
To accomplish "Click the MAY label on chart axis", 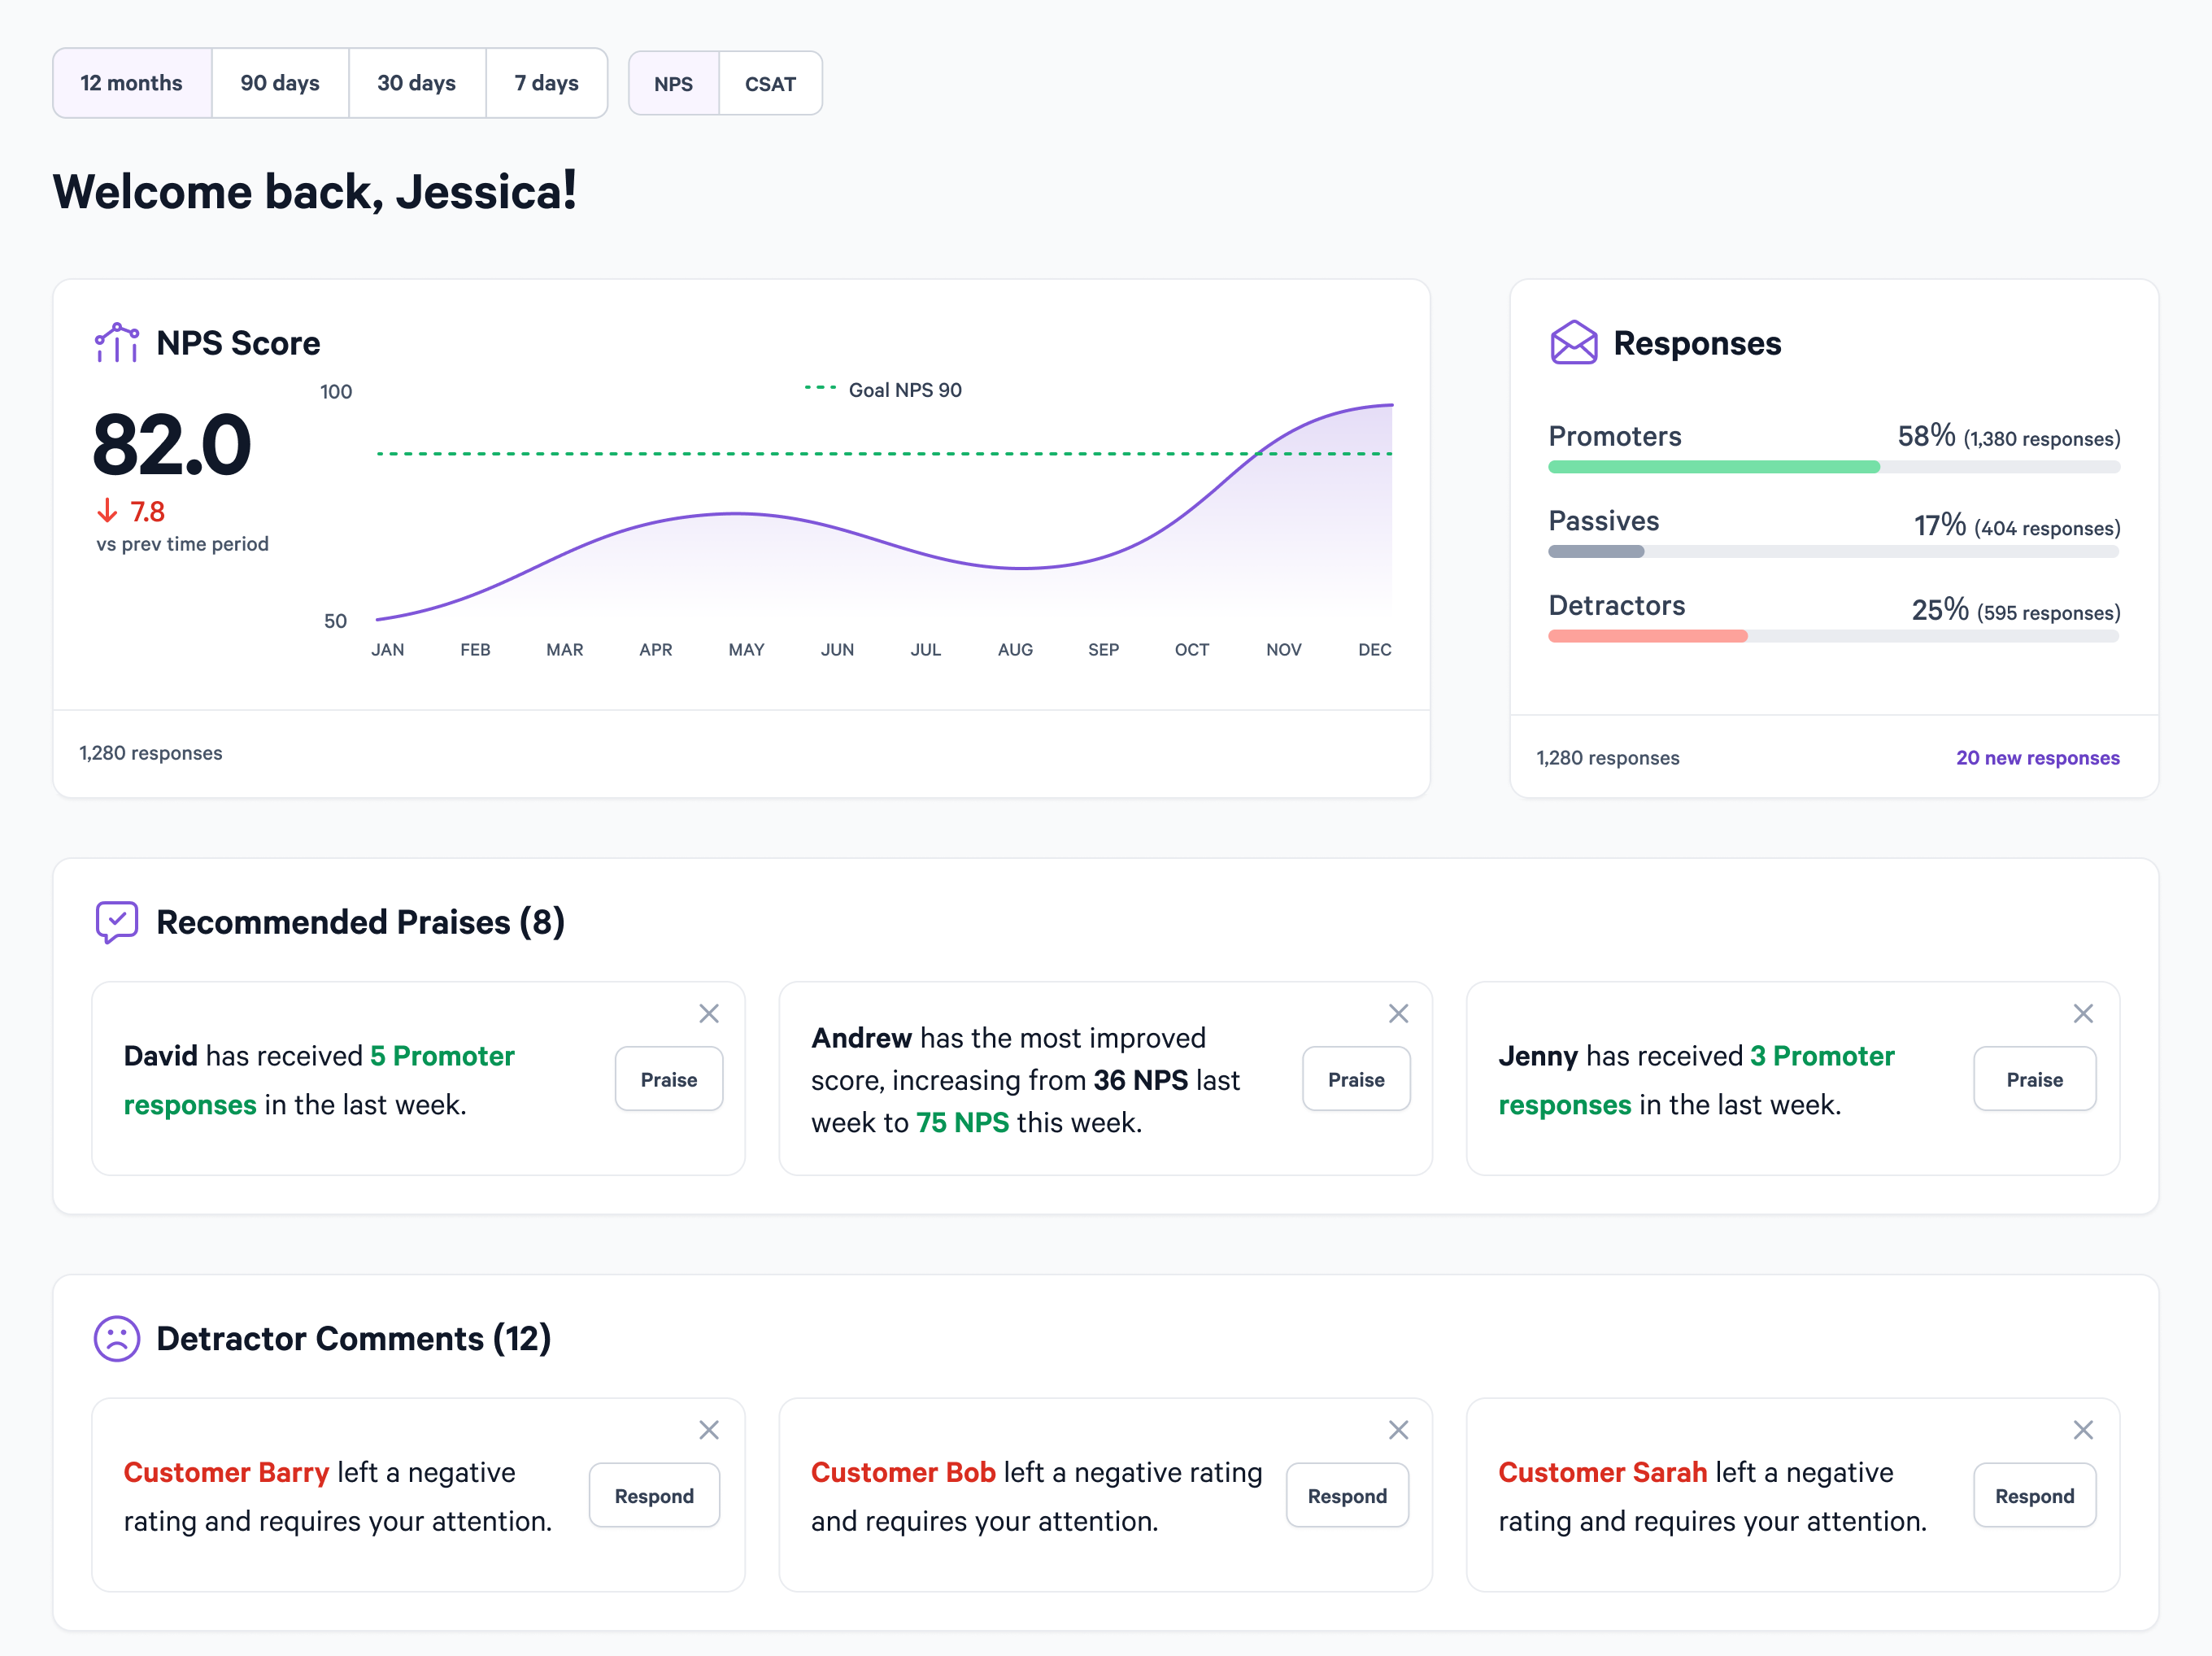I will click(746, 650).
